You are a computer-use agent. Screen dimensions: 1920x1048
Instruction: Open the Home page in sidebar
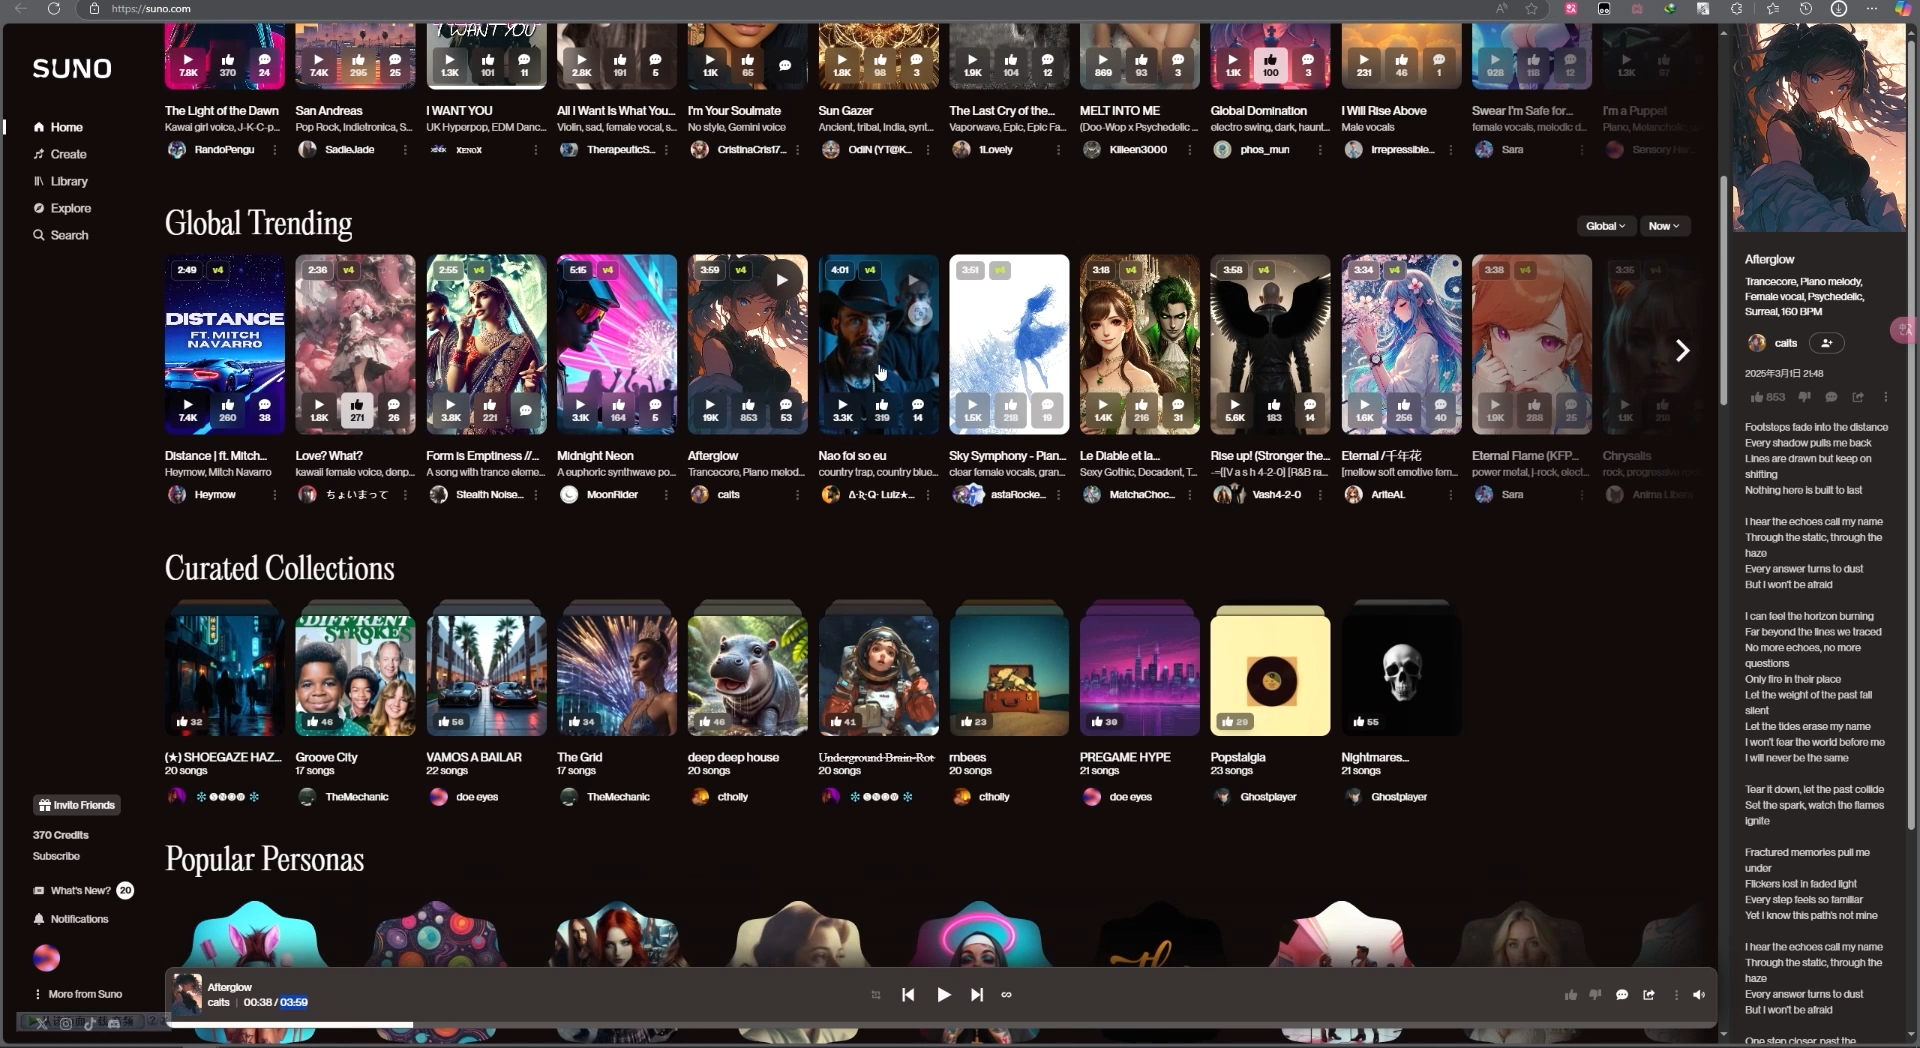click(x=58, y=127)
